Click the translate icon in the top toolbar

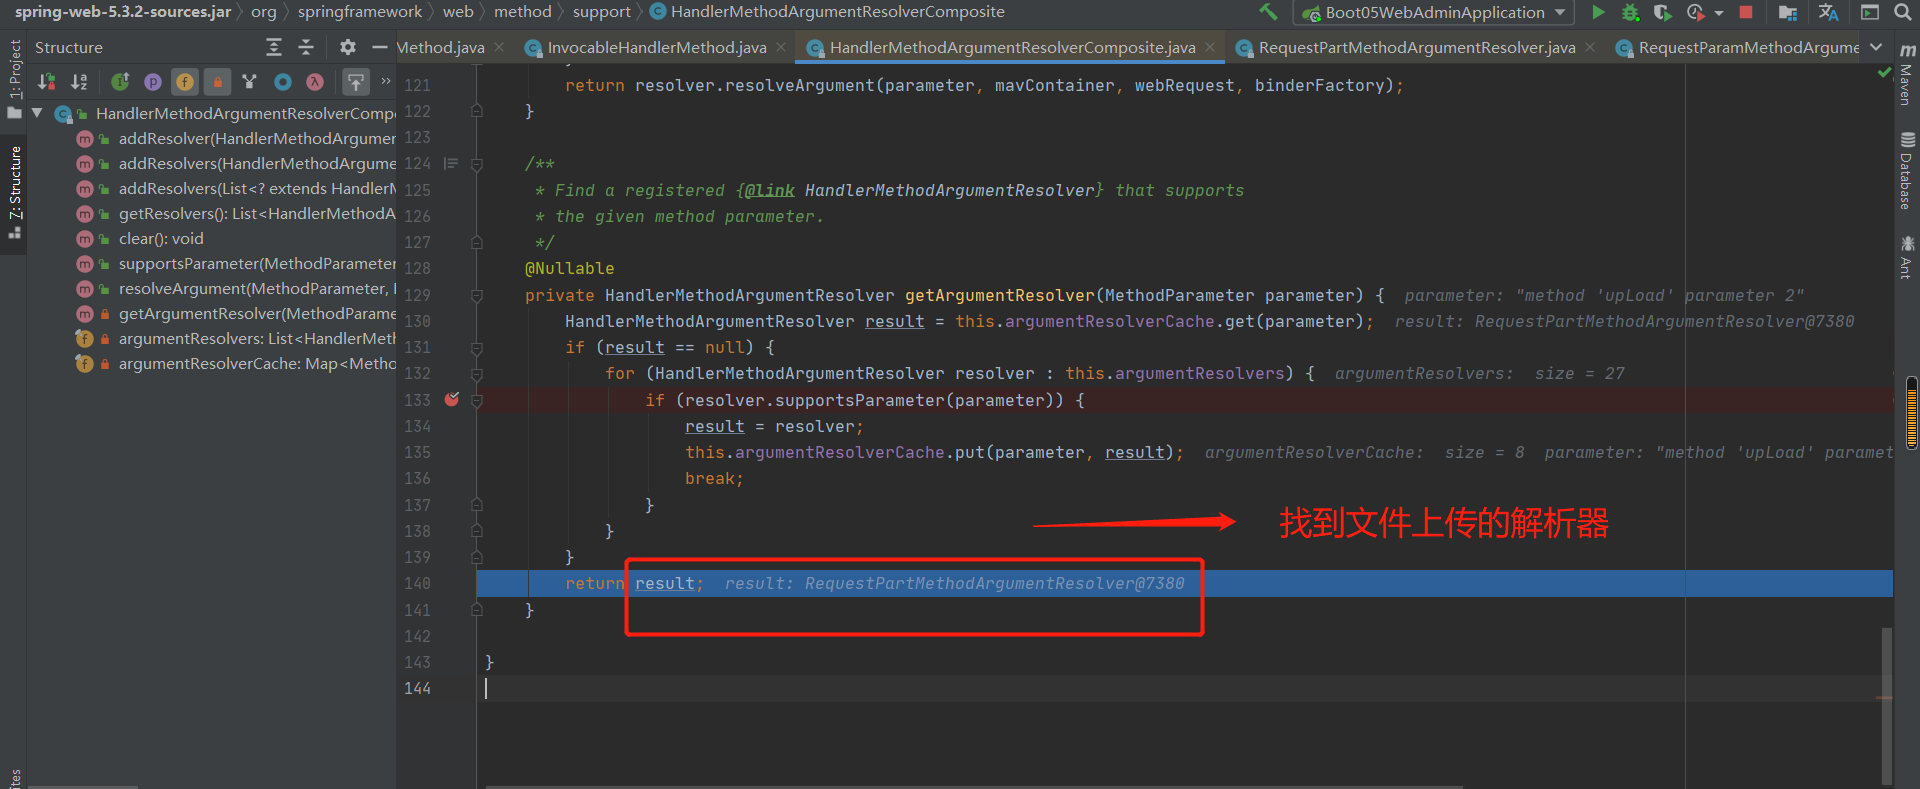1828,12
